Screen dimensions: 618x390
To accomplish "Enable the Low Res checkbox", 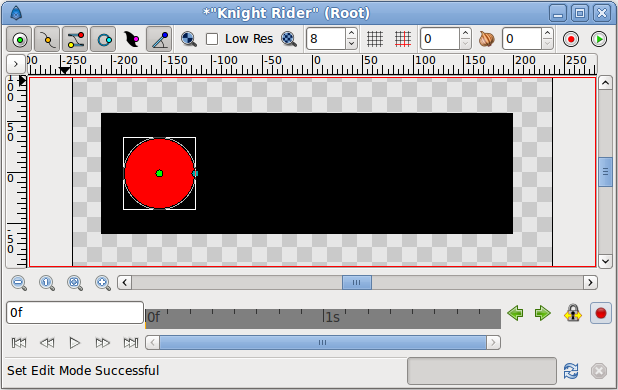I will (x=212, y=39).
